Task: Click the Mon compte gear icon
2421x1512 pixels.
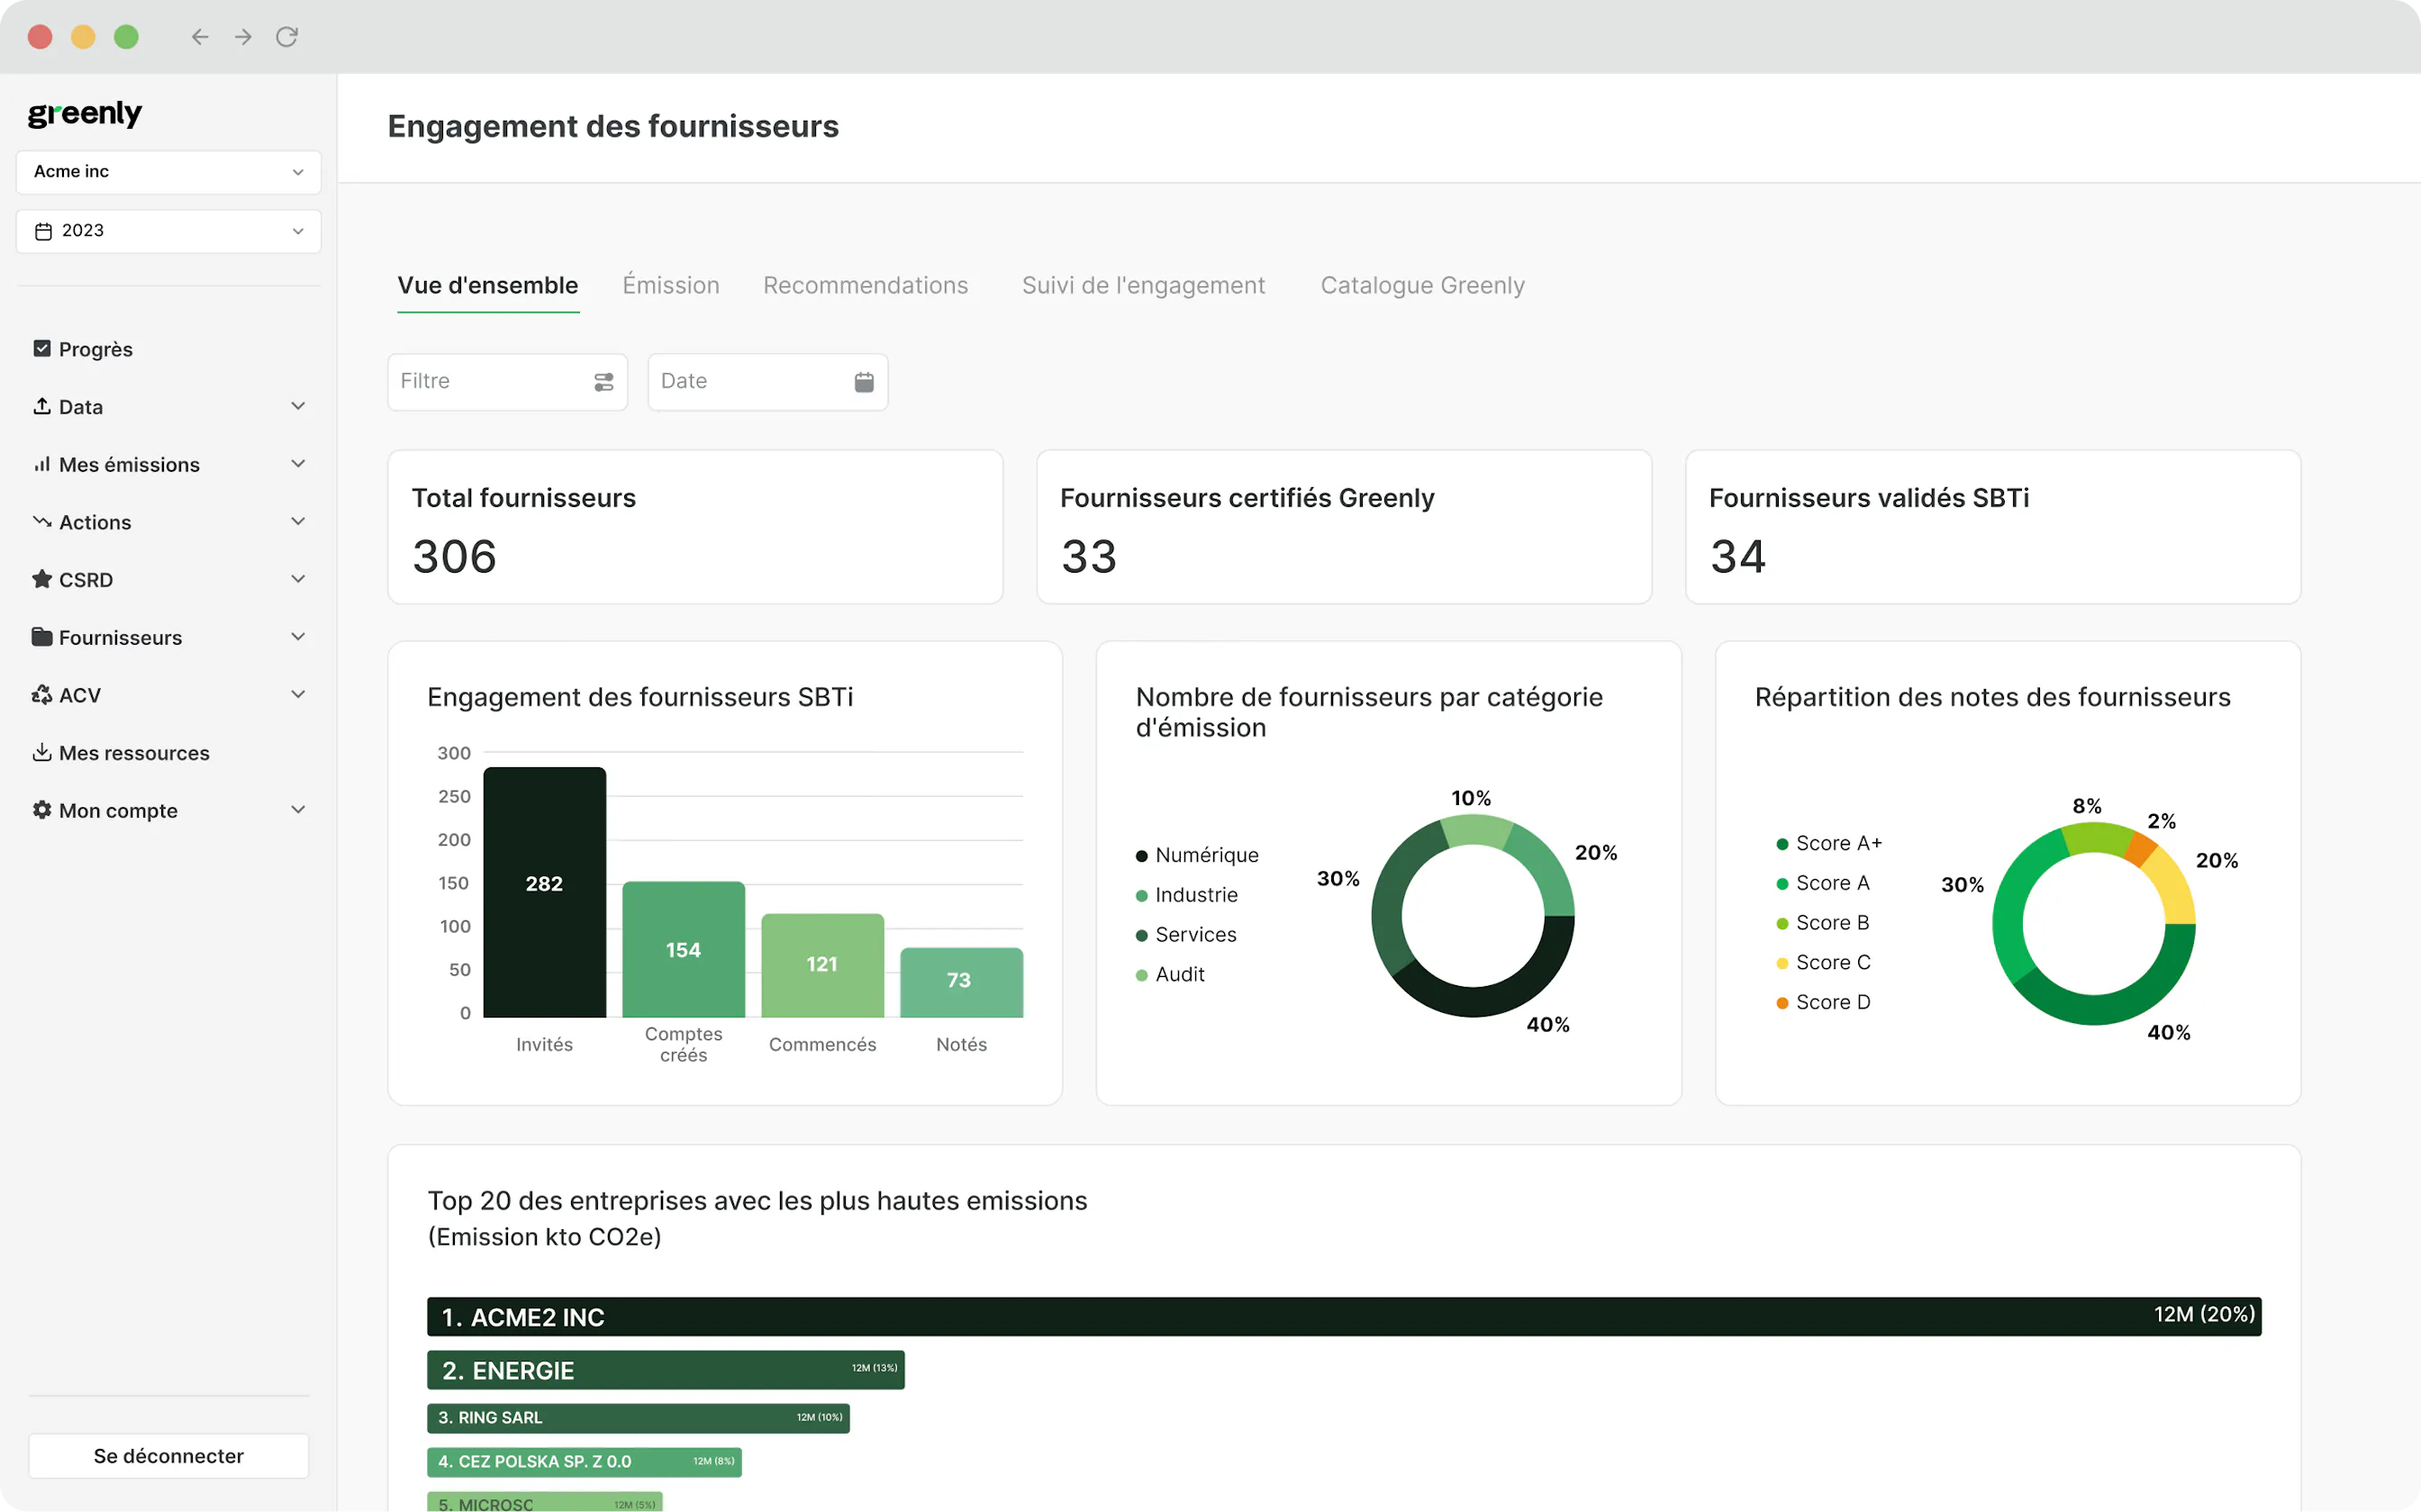Action: 42,810
